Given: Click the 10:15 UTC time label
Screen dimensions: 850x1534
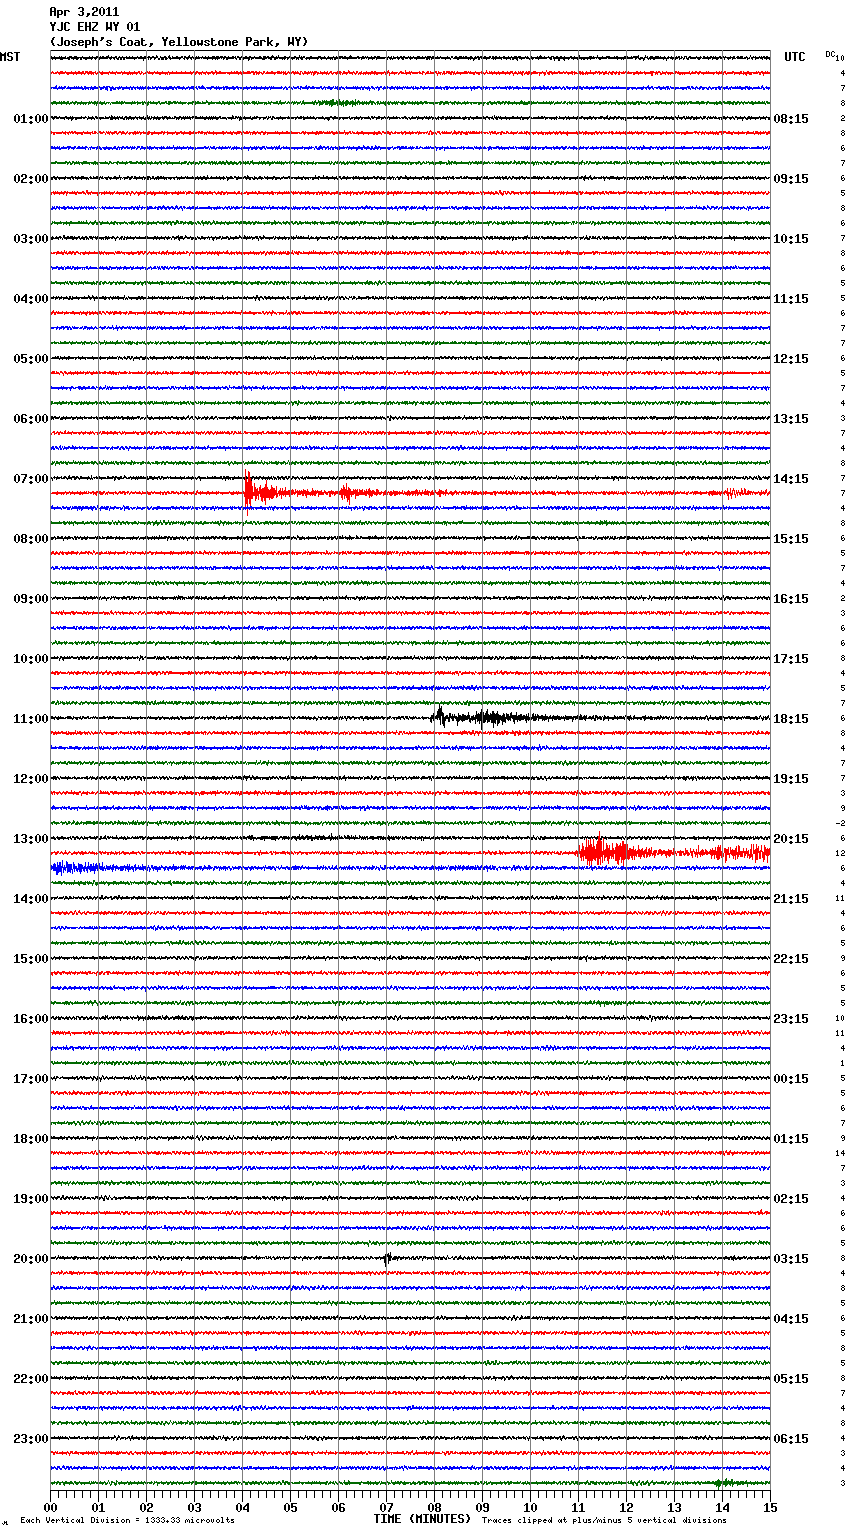Looking at the screenshot, I should tap(791, 239).
